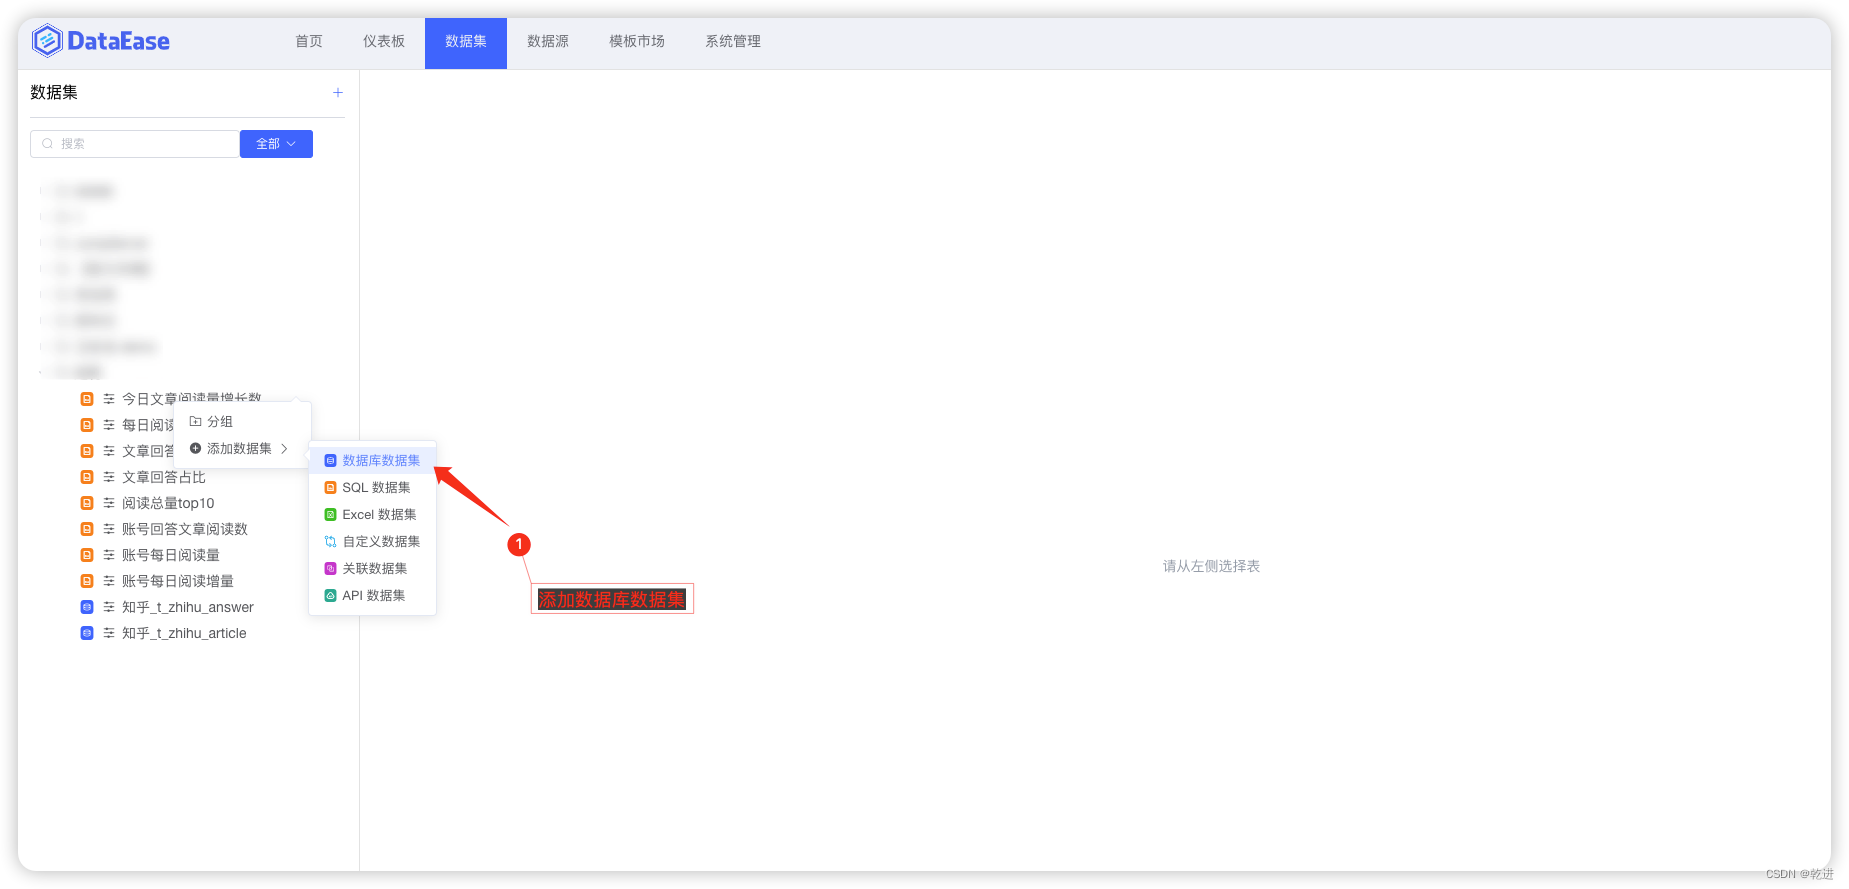Open dataset 账号每日阅读增量

(178, 581)
